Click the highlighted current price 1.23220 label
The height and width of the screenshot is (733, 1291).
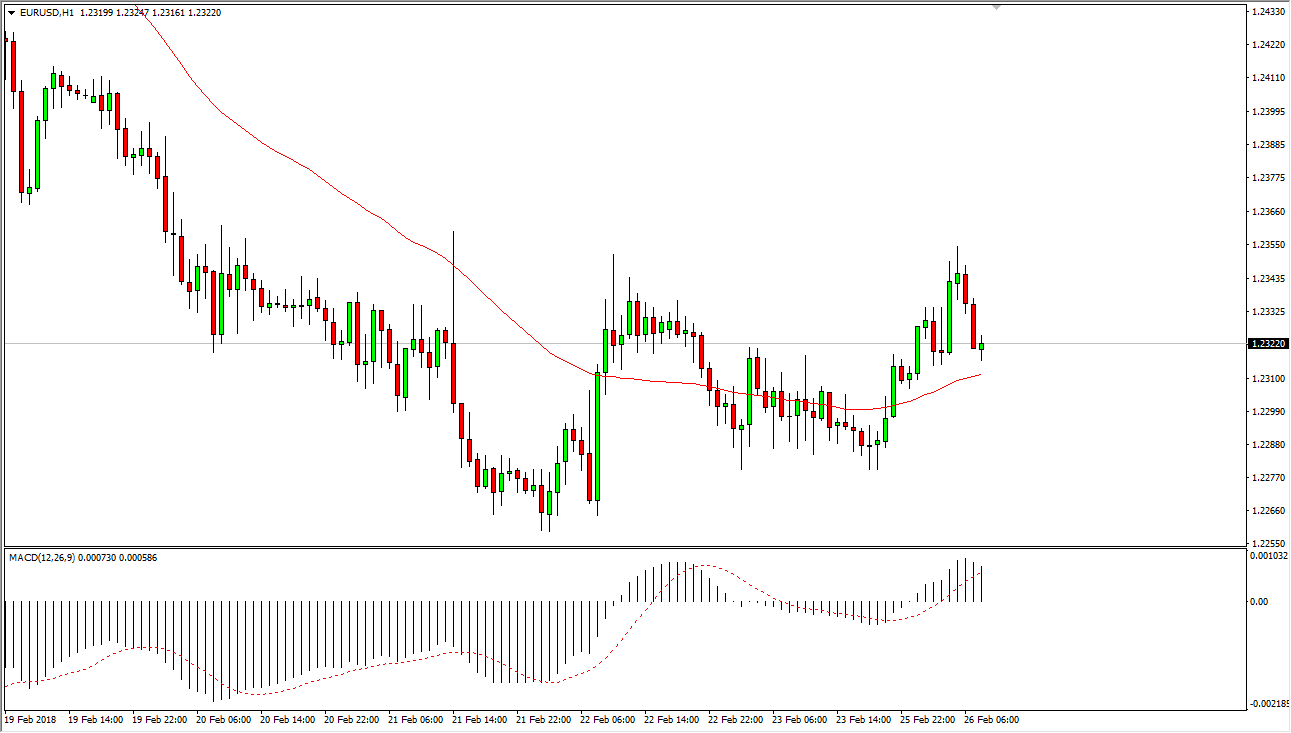click(x=1269, y=344)
